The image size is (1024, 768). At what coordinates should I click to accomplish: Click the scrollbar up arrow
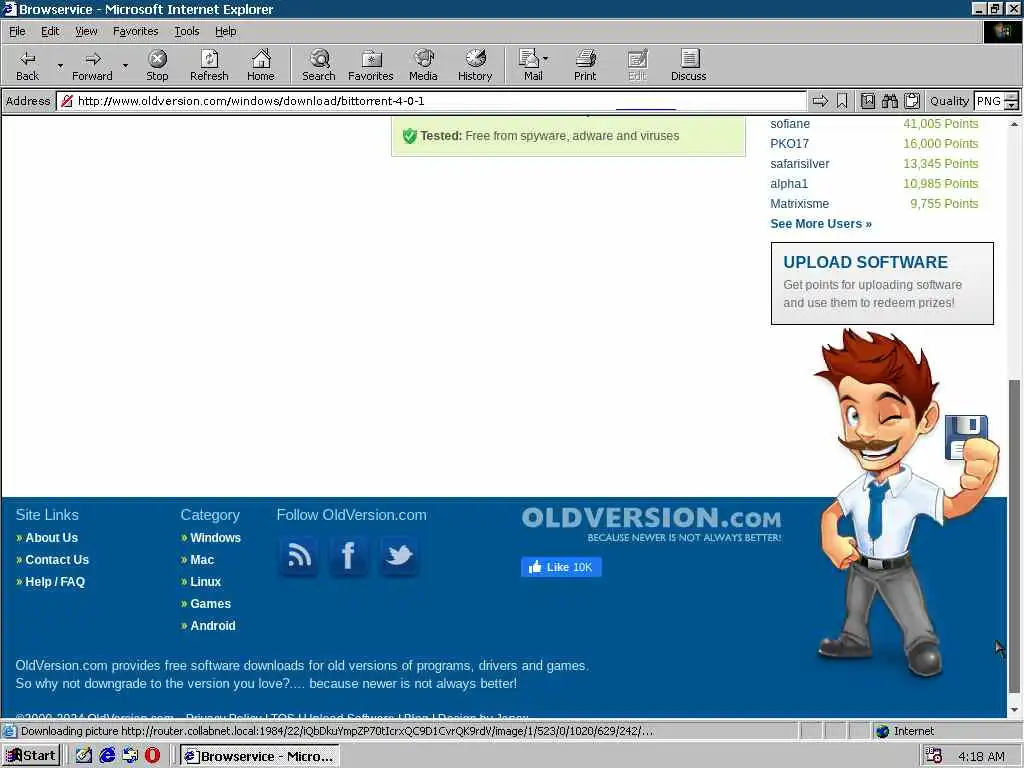click(x=1014, y=123)
